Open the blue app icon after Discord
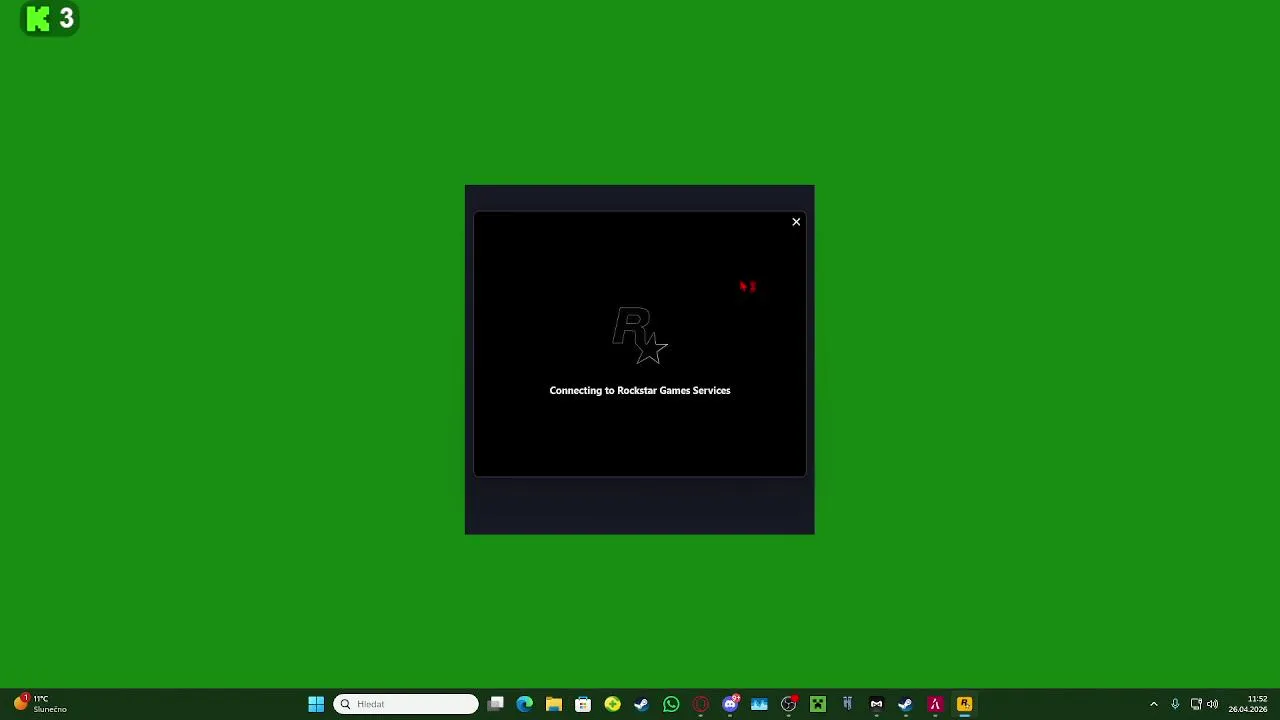 [x=759, y=704]
